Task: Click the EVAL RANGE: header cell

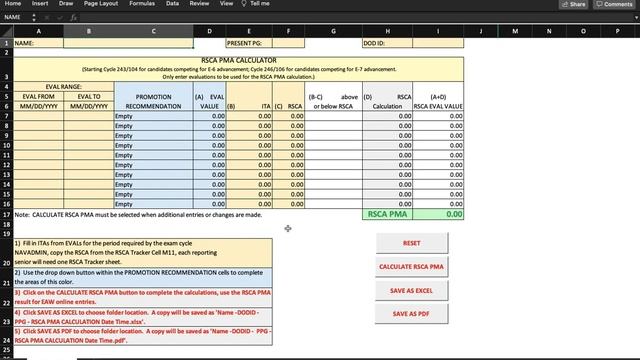Action: tap(64, 87)
